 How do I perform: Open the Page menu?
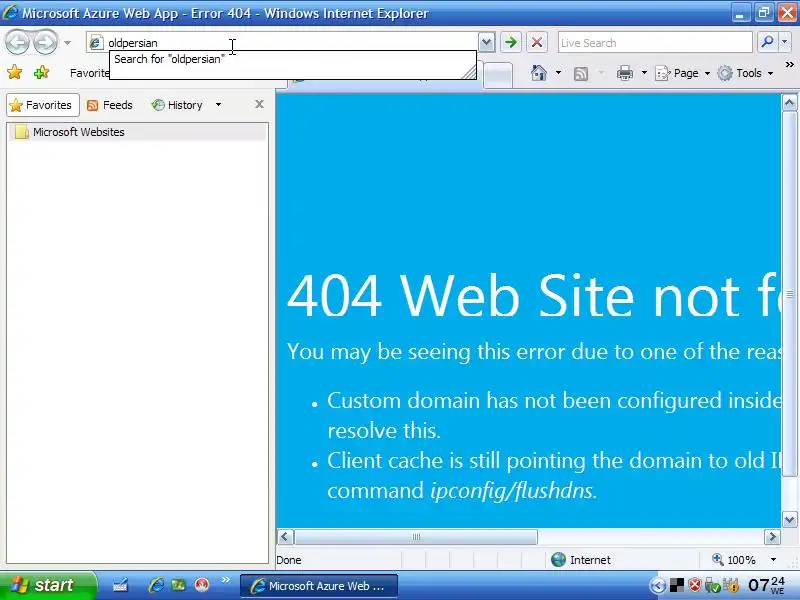(683, 73)
